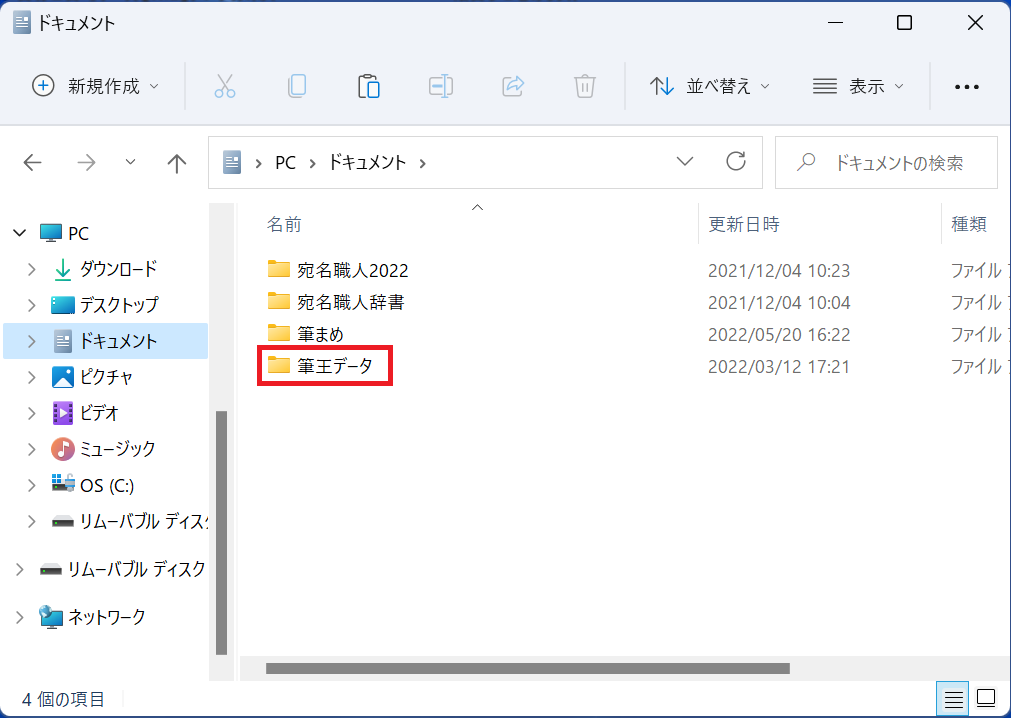Click PC in the address breadcrumb
This screenshot has width=1011, height=718.
point(285,162)
